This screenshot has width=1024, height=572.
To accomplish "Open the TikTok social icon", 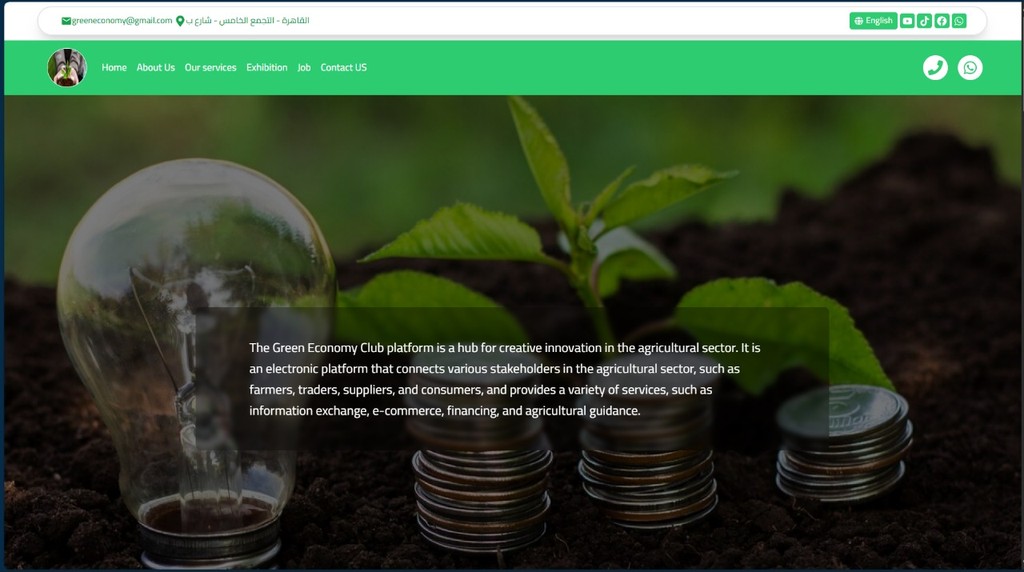I will point(924,21).
